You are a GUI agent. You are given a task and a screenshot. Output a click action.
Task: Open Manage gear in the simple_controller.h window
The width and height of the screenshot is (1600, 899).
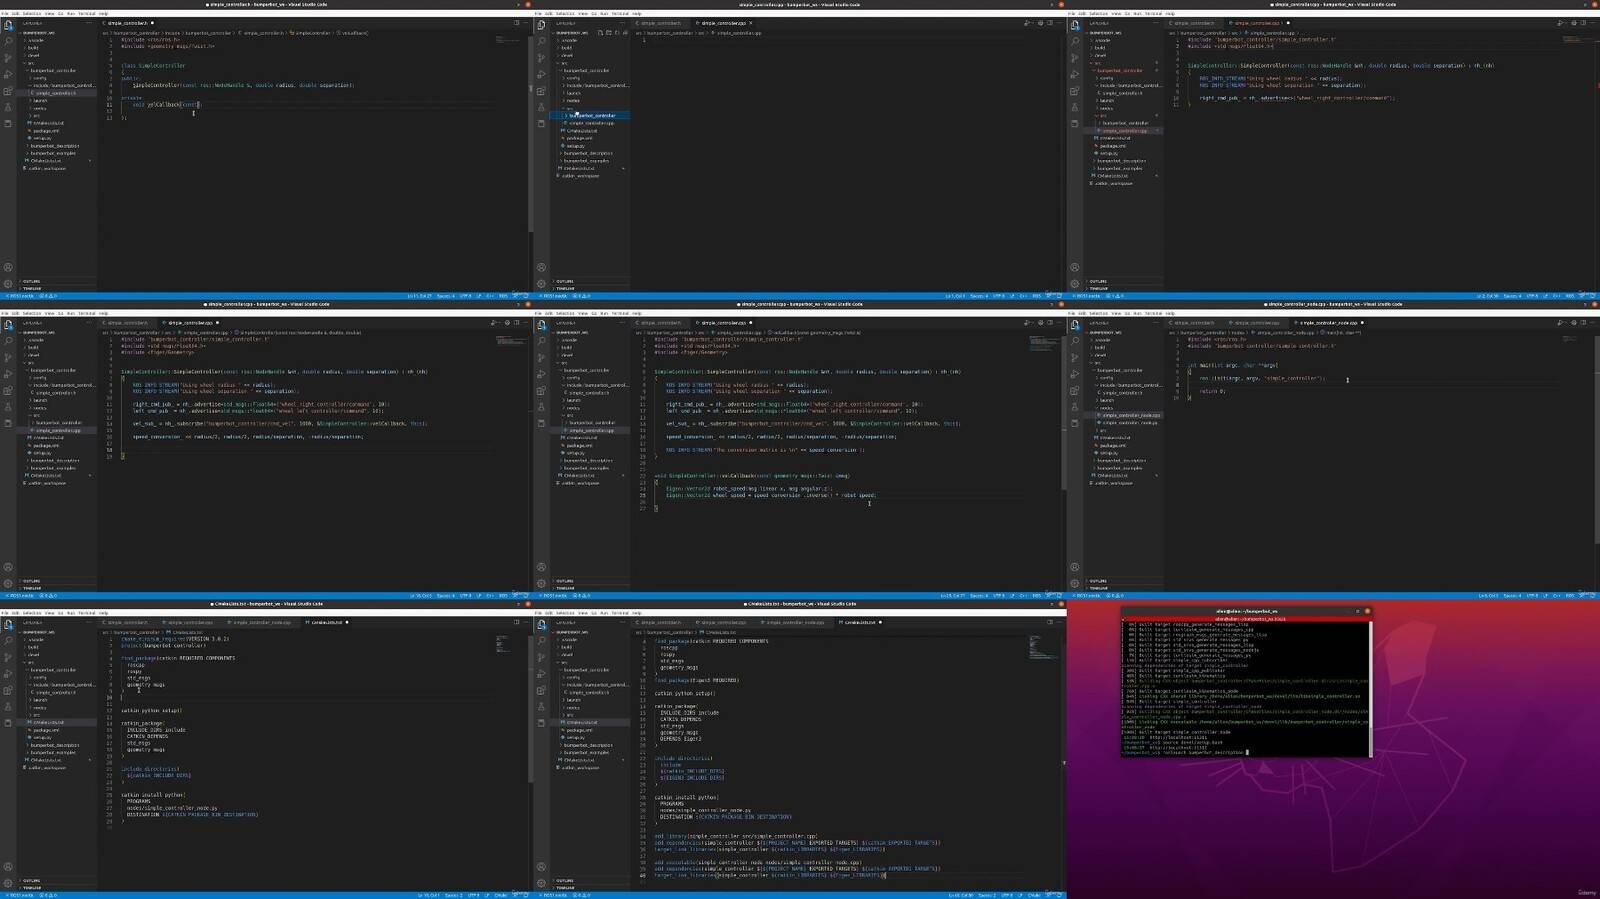(8, 284)
